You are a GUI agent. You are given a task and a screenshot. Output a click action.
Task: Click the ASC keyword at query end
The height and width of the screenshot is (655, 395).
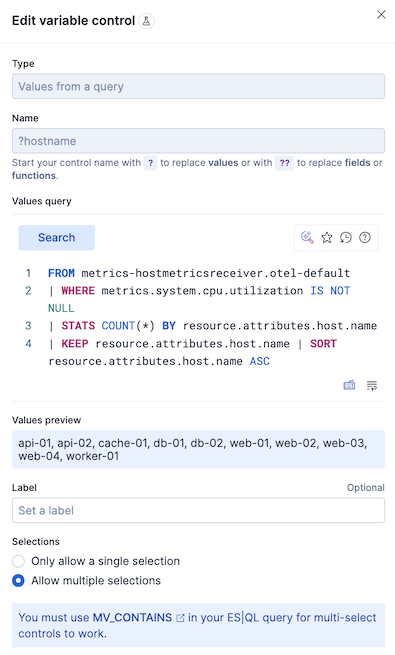coord(260,361)
